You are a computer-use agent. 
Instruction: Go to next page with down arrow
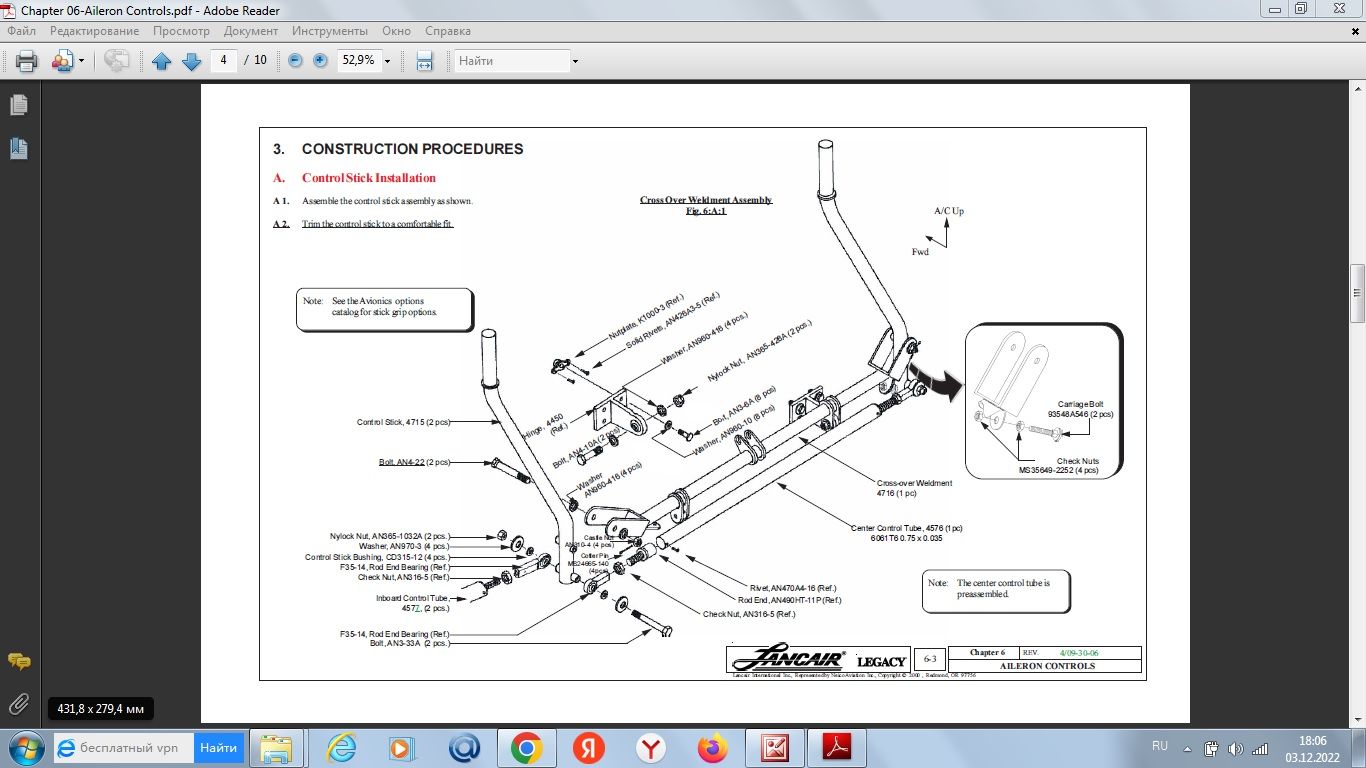[x=191, y=61]
